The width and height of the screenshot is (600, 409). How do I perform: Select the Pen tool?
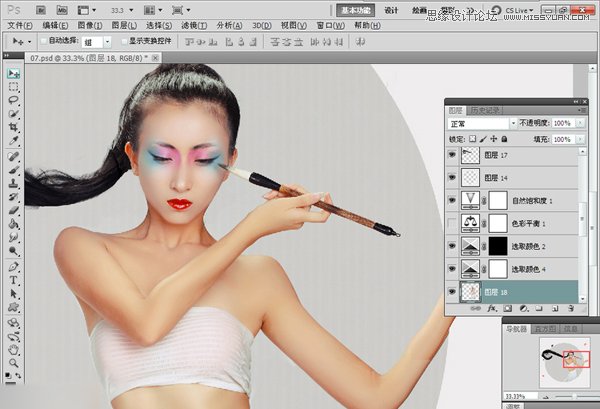pyautogui.click(x=13, y=267)
